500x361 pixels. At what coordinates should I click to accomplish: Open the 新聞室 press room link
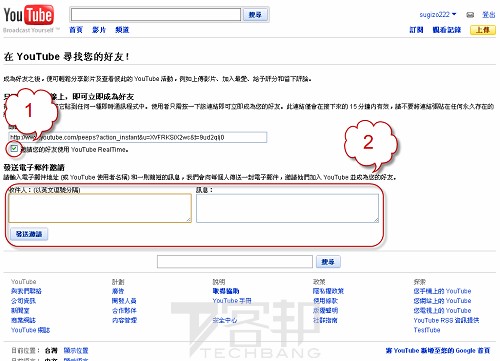tap(20, 311)
